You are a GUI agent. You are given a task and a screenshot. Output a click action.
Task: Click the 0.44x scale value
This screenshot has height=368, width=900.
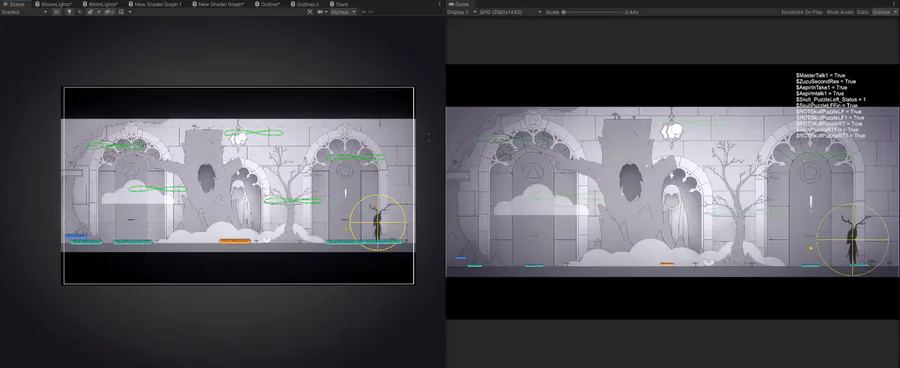coord(632,11)
